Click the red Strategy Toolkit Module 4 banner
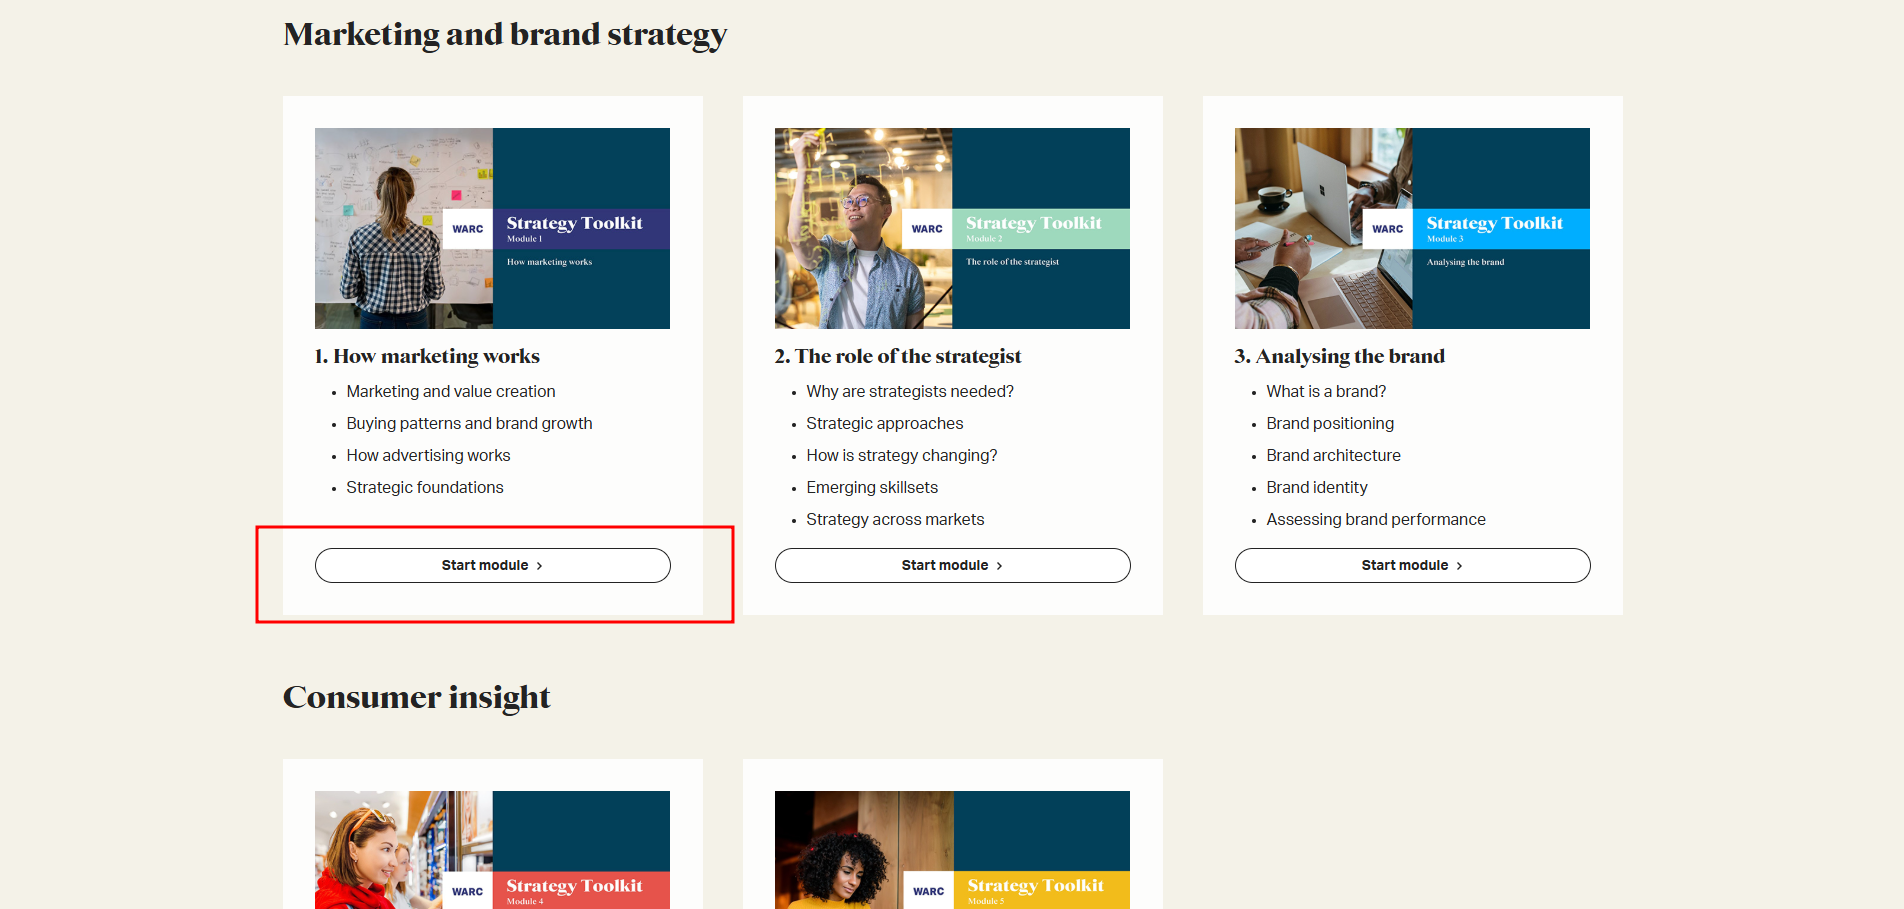 tap(580, 889)
